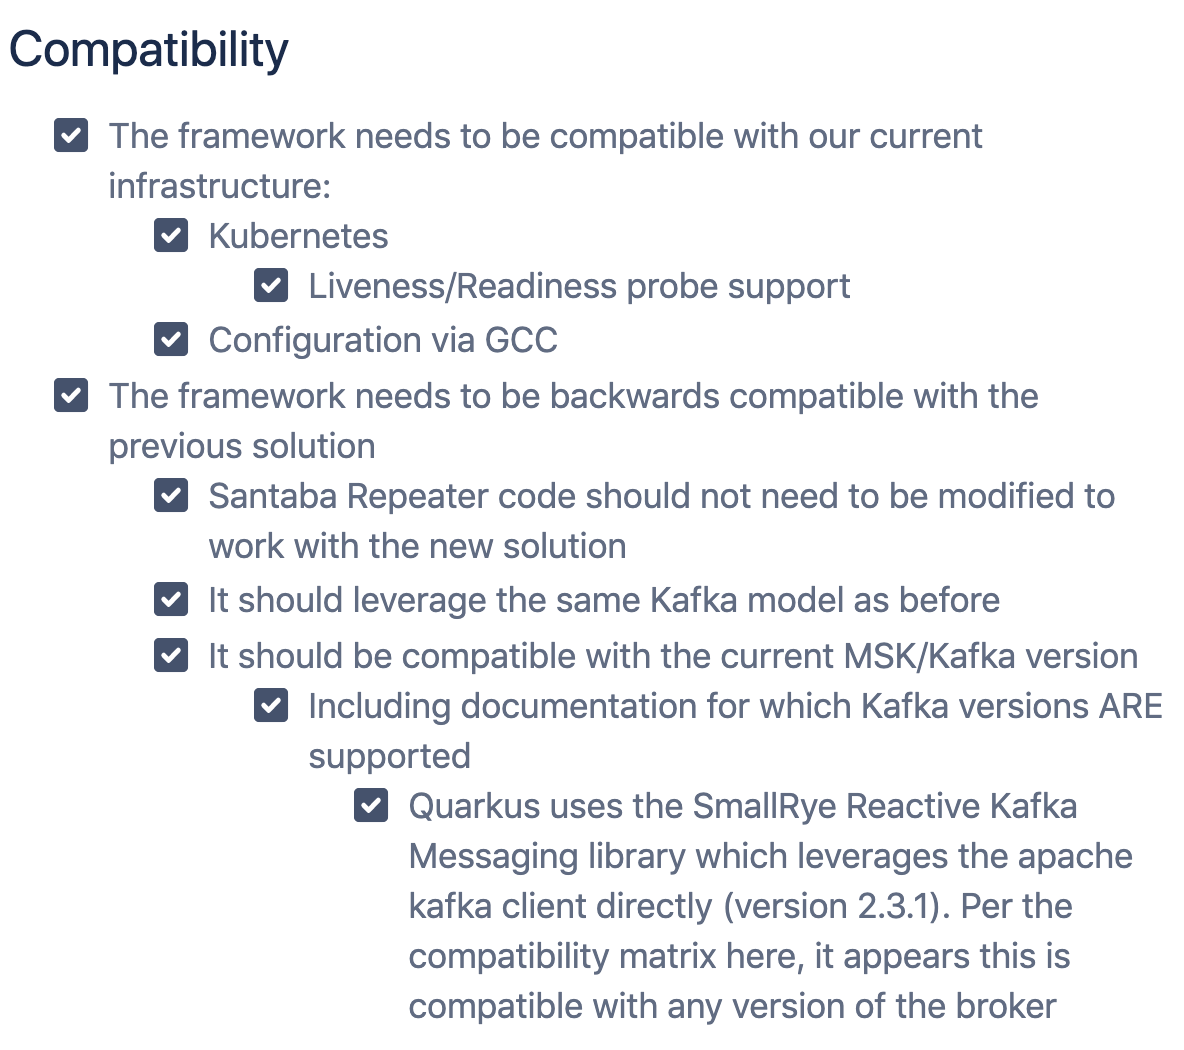The height and width of the screenshot is (1050, 1184).
Task: Toggle the Santaba Repeater code checkbox
Action: click(171, 495)
